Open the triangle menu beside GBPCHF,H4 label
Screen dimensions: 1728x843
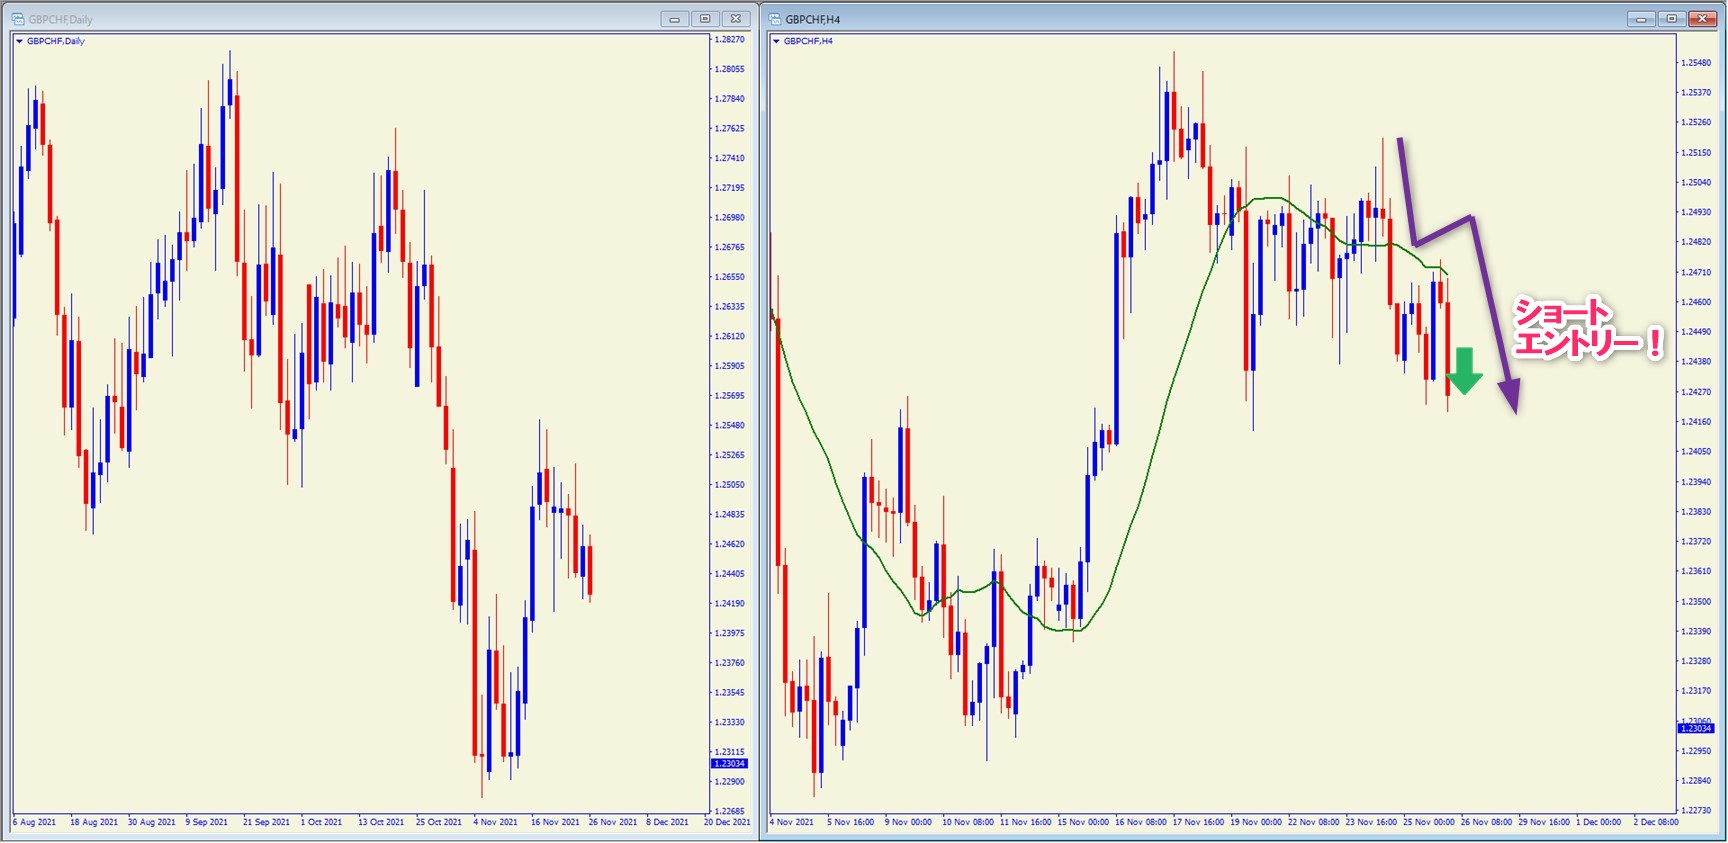(776, 41)
